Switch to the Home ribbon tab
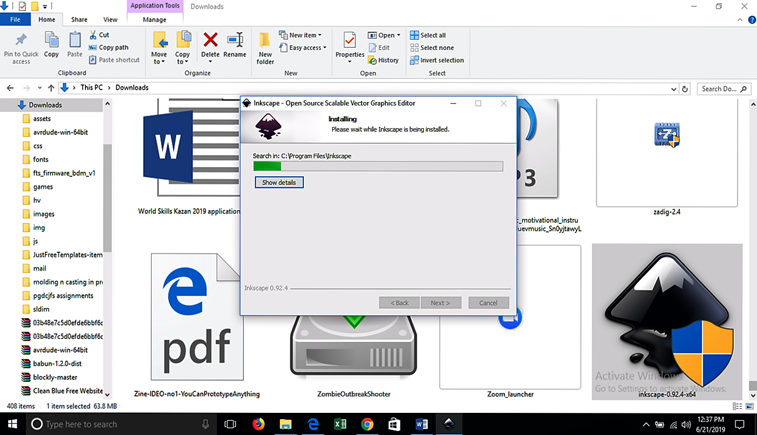This screenshot has width=757, height=435. pos(47,19)
